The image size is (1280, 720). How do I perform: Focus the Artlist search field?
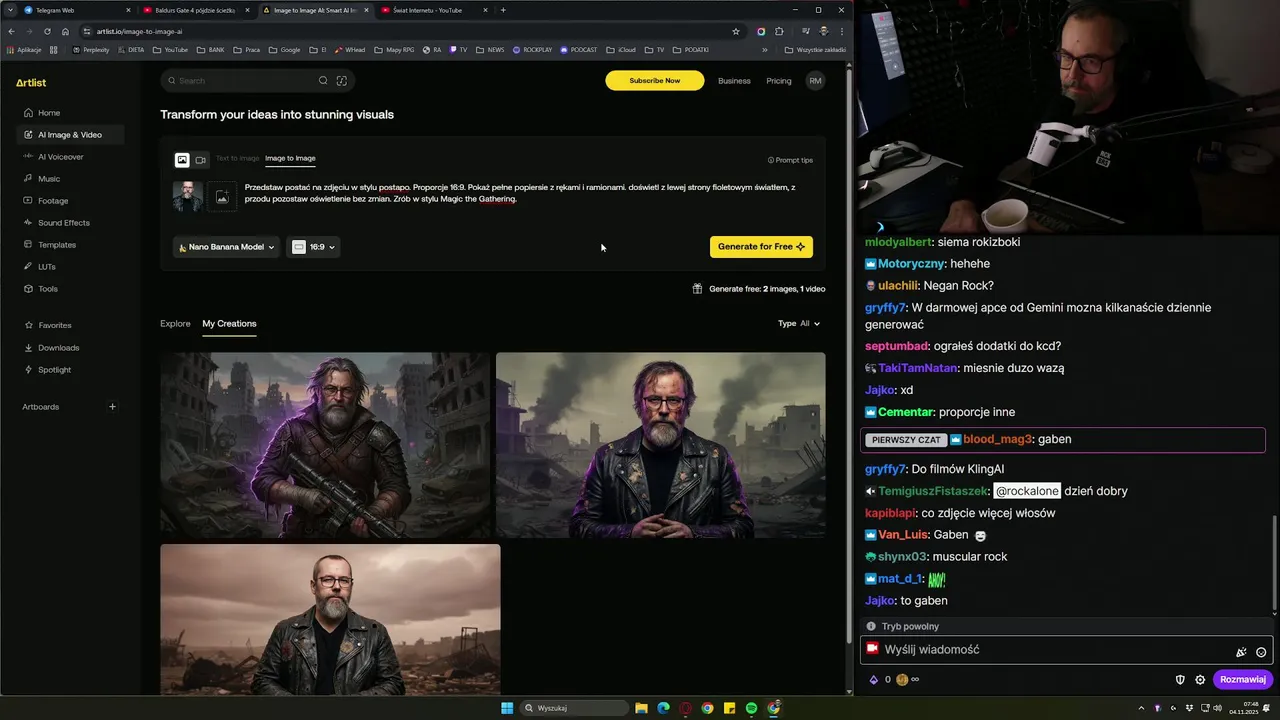257,81
